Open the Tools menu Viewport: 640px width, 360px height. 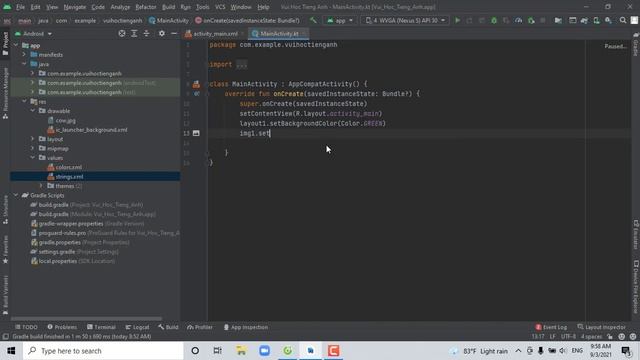202,7
